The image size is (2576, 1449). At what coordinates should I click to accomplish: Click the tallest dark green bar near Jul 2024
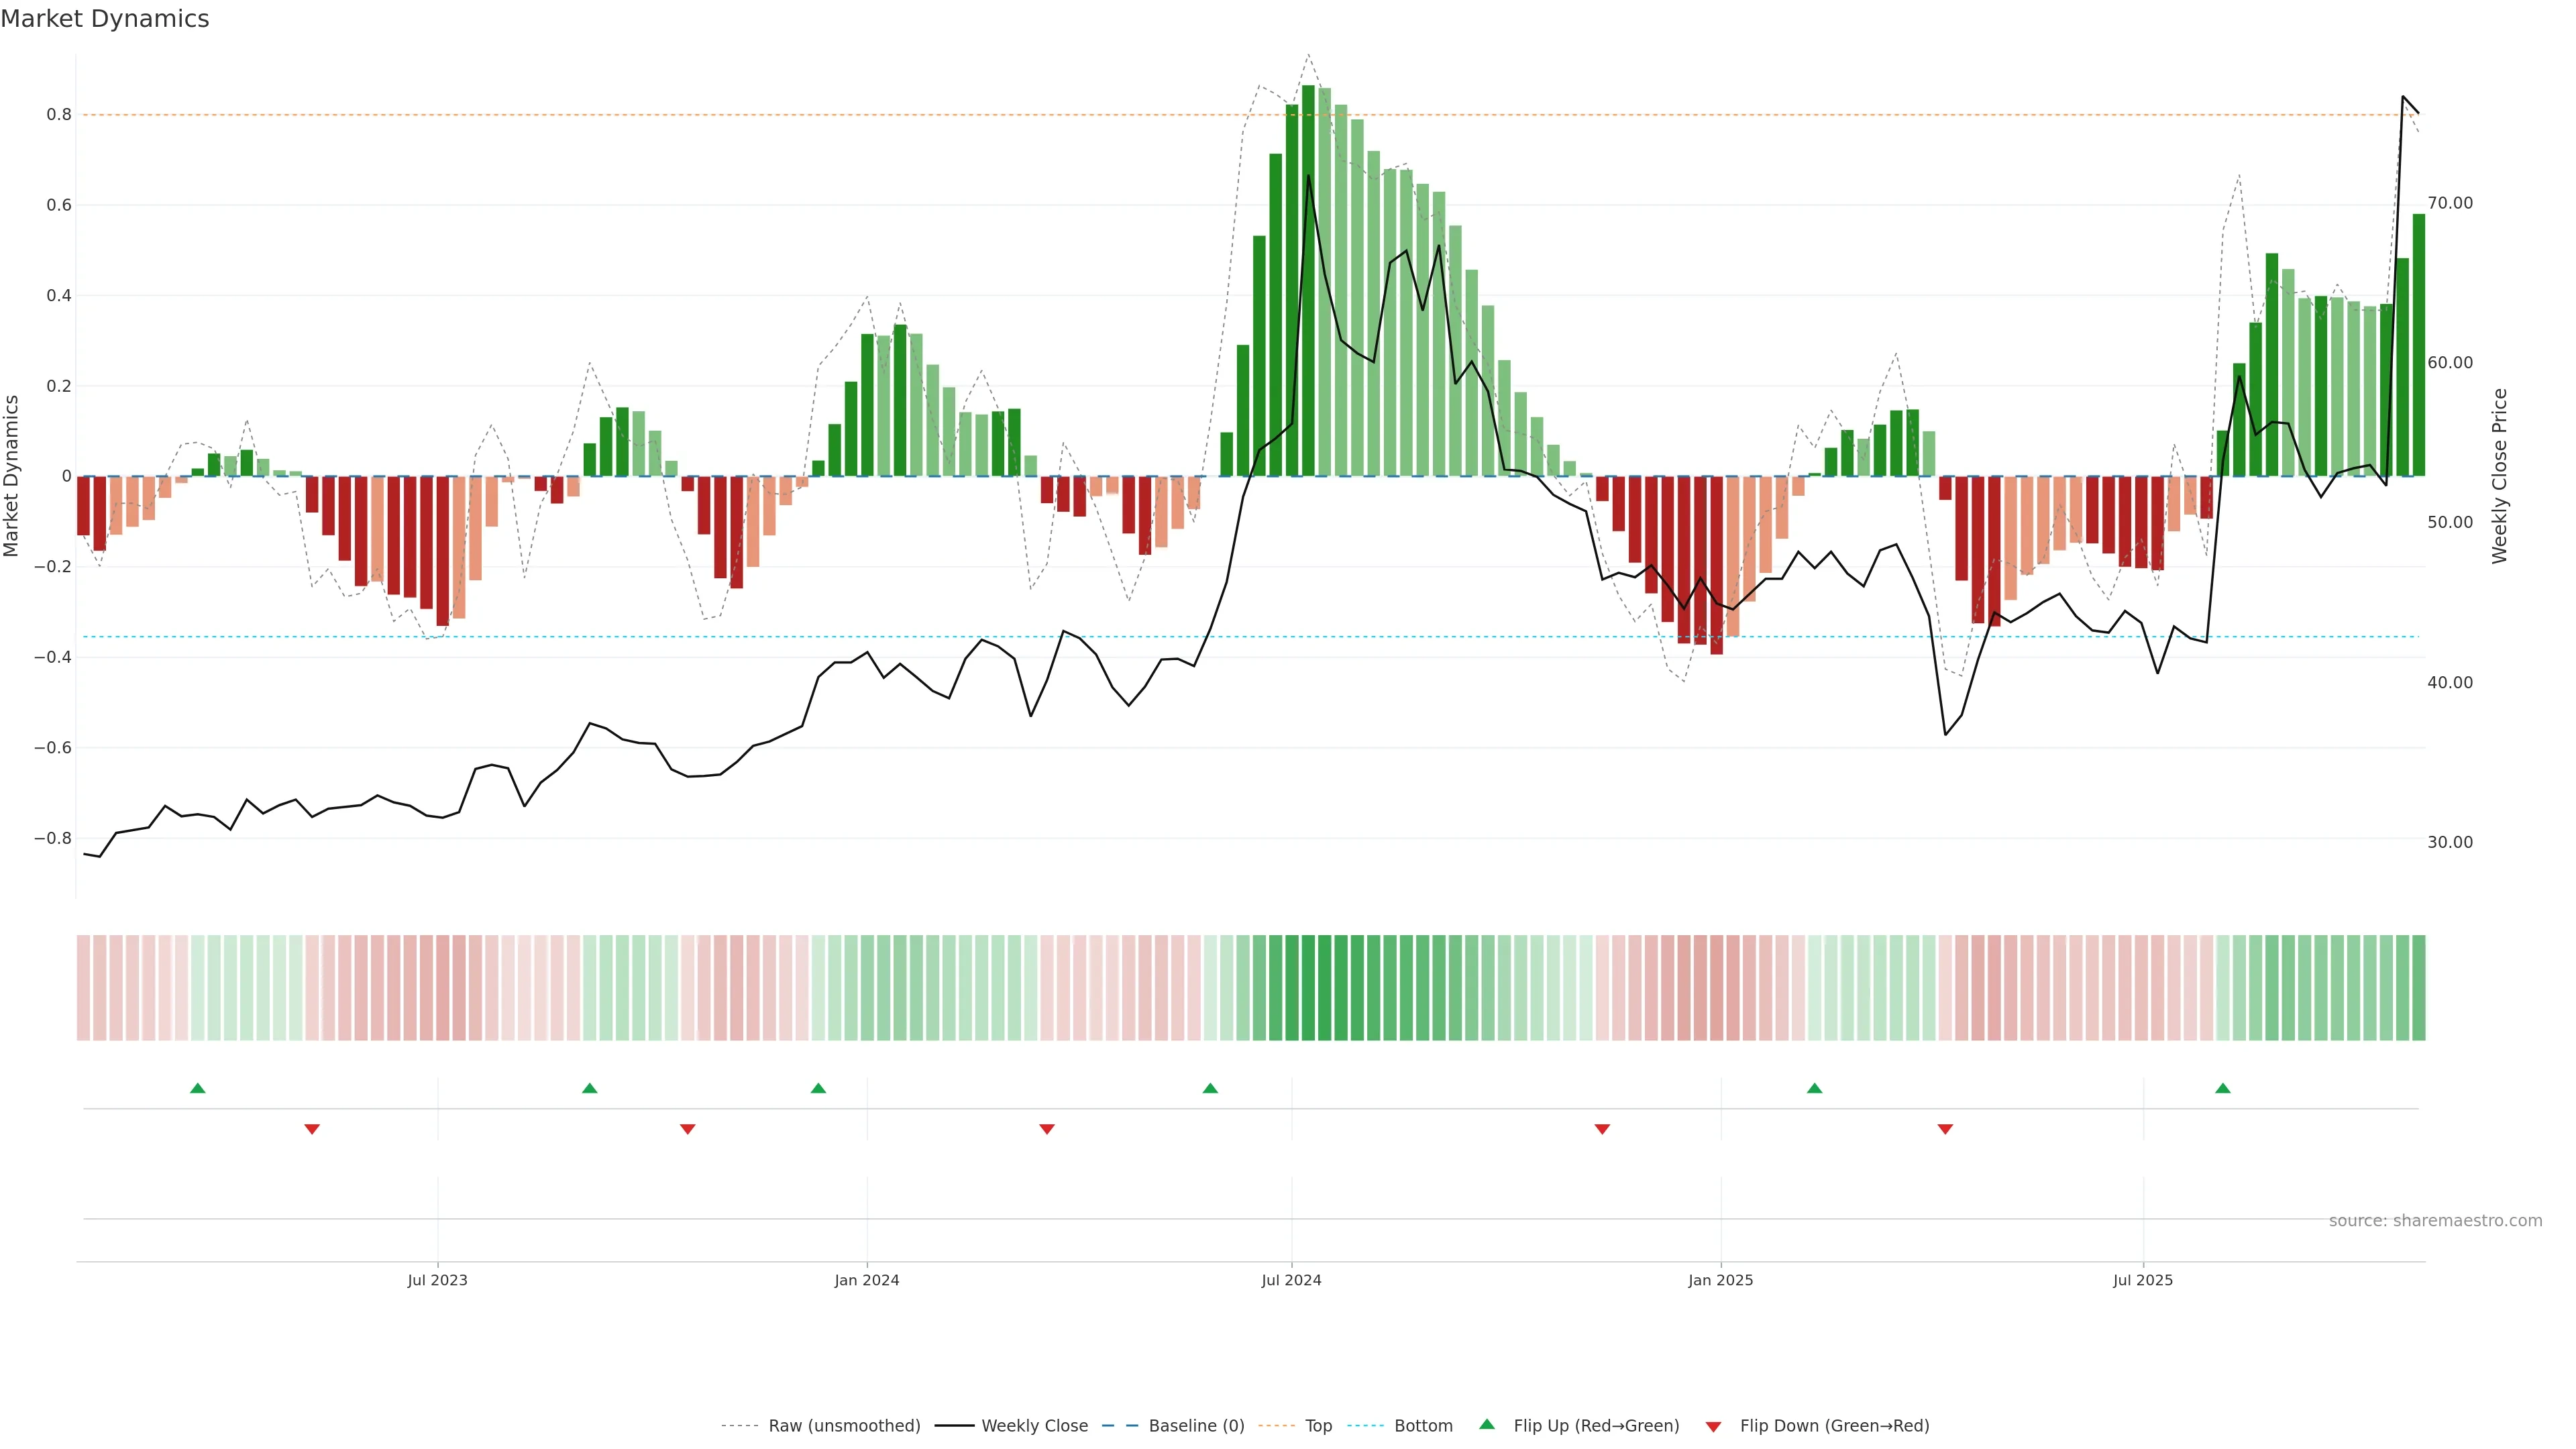point(1308,280)
